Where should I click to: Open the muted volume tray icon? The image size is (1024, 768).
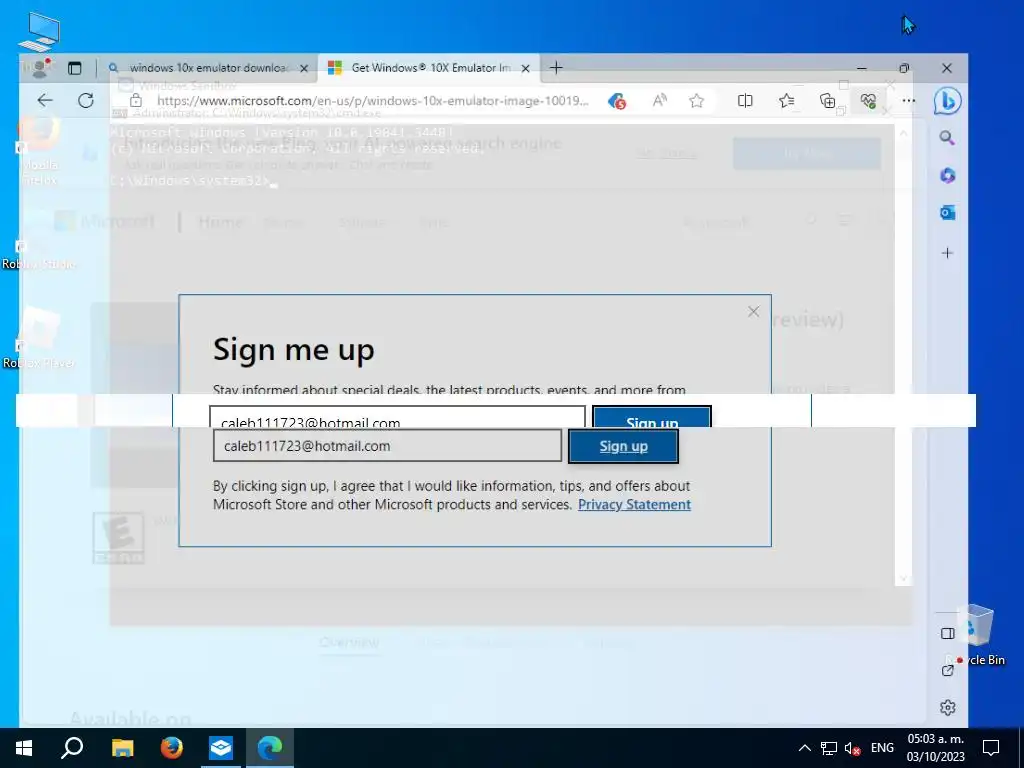(852, 748)
